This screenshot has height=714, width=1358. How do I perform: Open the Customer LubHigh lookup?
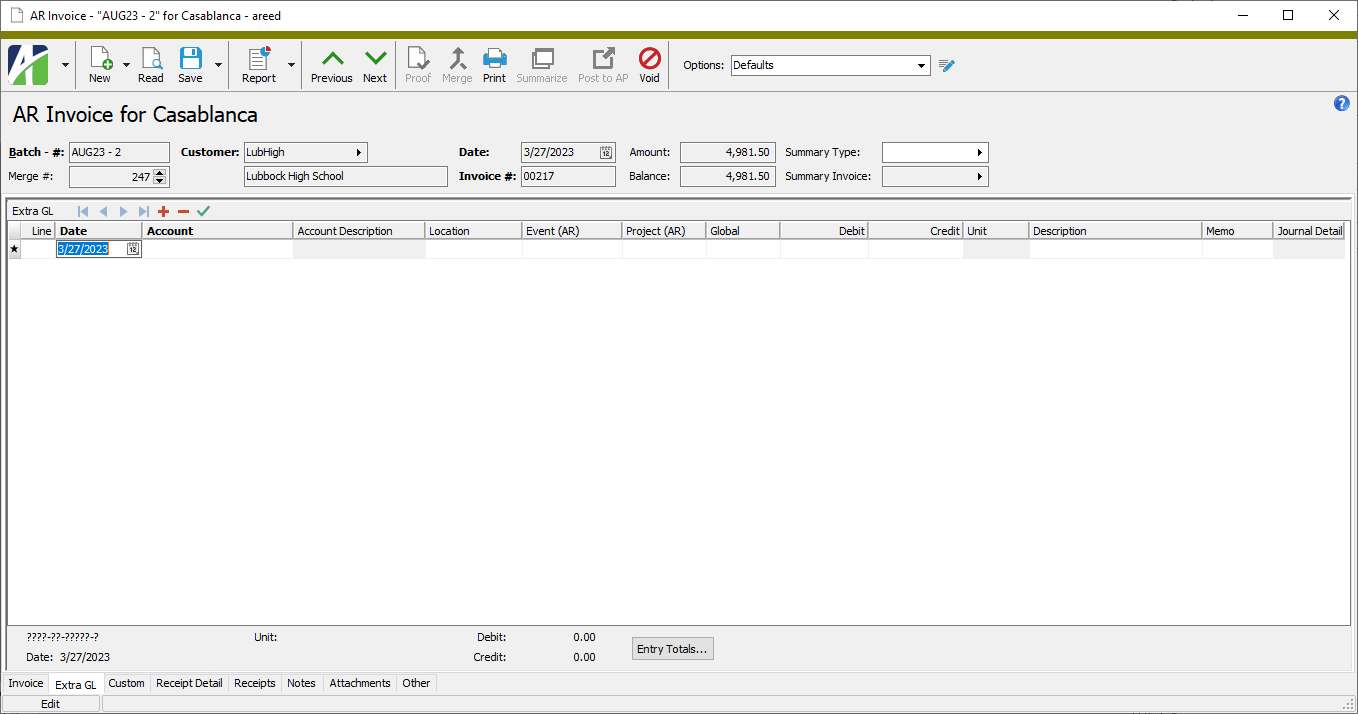(360, 152)
